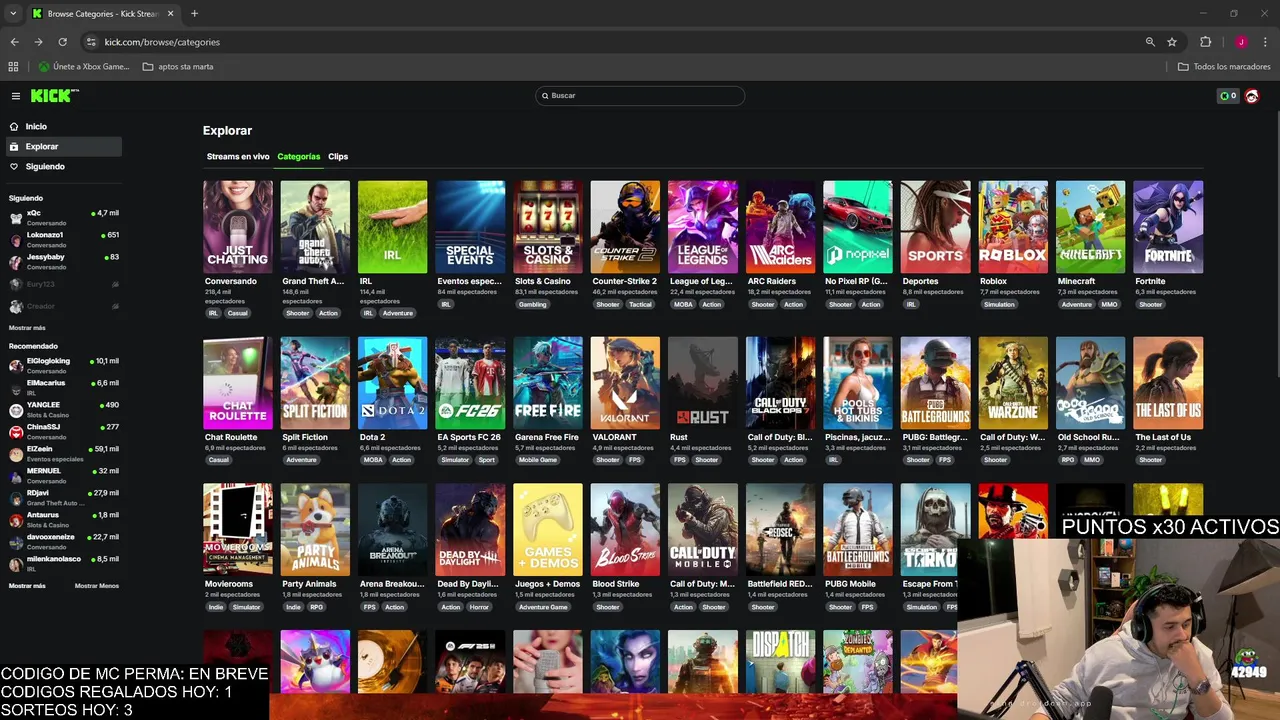The width and height of the screenshot is (1280, 720).
Task: Open the Minecraft category thumbnail
Action: (1091, 227)
